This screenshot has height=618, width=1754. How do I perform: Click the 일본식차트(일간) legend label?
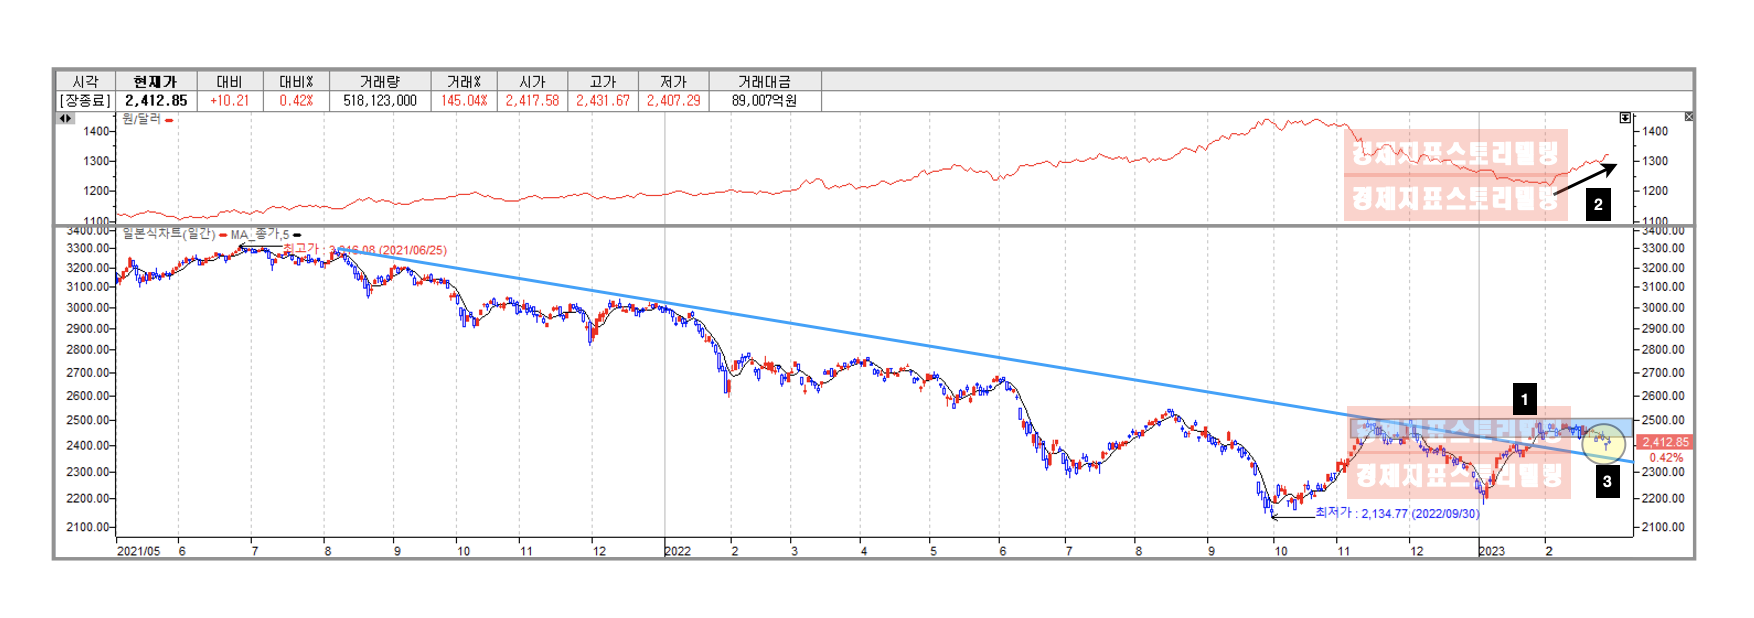(x=169, y=234)
